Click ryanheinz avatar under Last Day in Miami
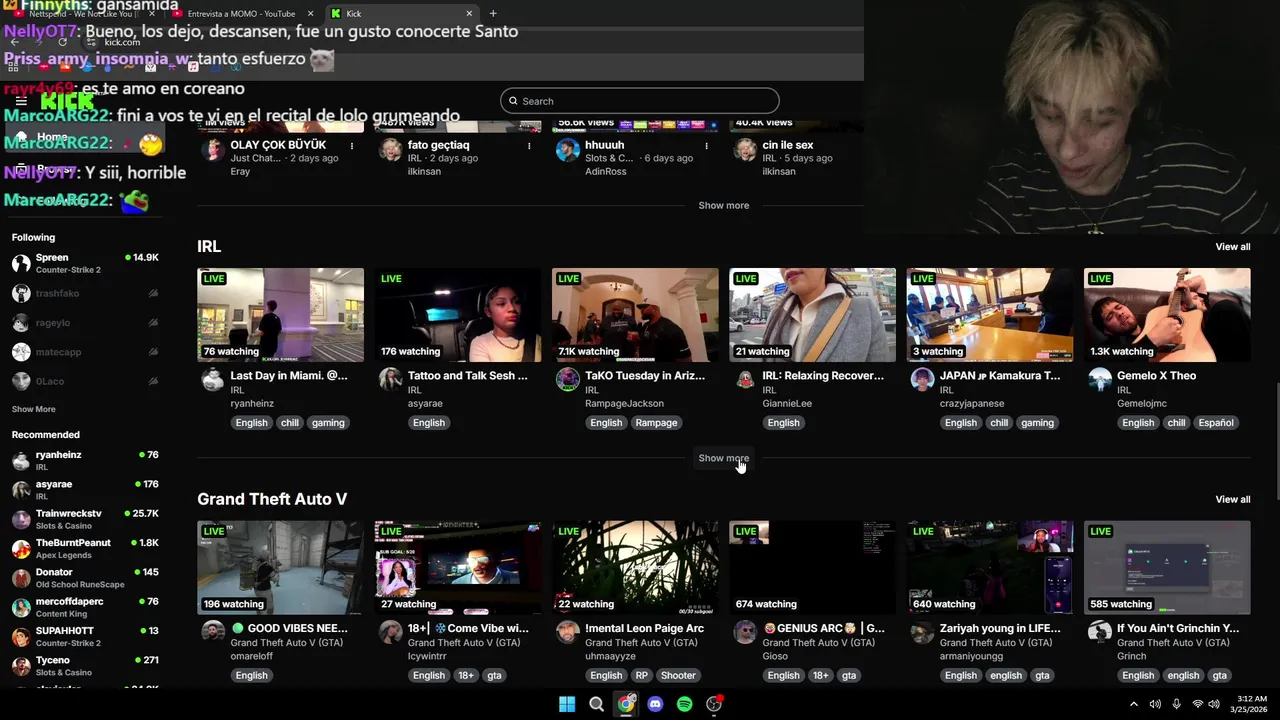The width and height of the screenshot is (1280, 720). click(212, 380)
